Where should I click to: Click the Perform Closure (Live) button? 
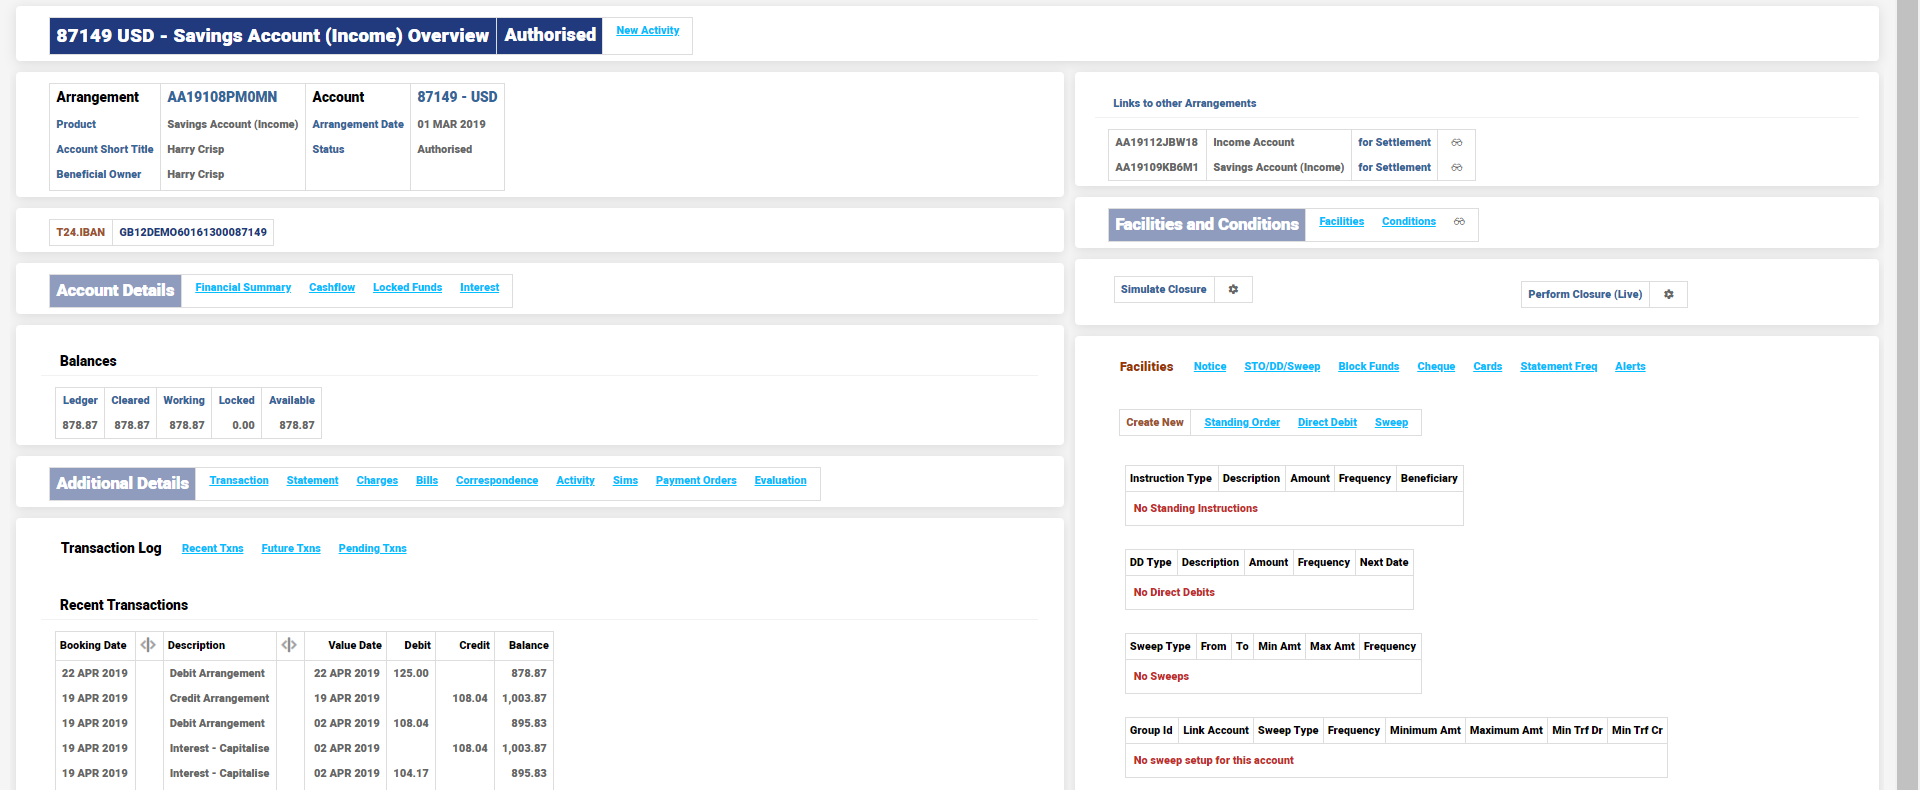1584,295
